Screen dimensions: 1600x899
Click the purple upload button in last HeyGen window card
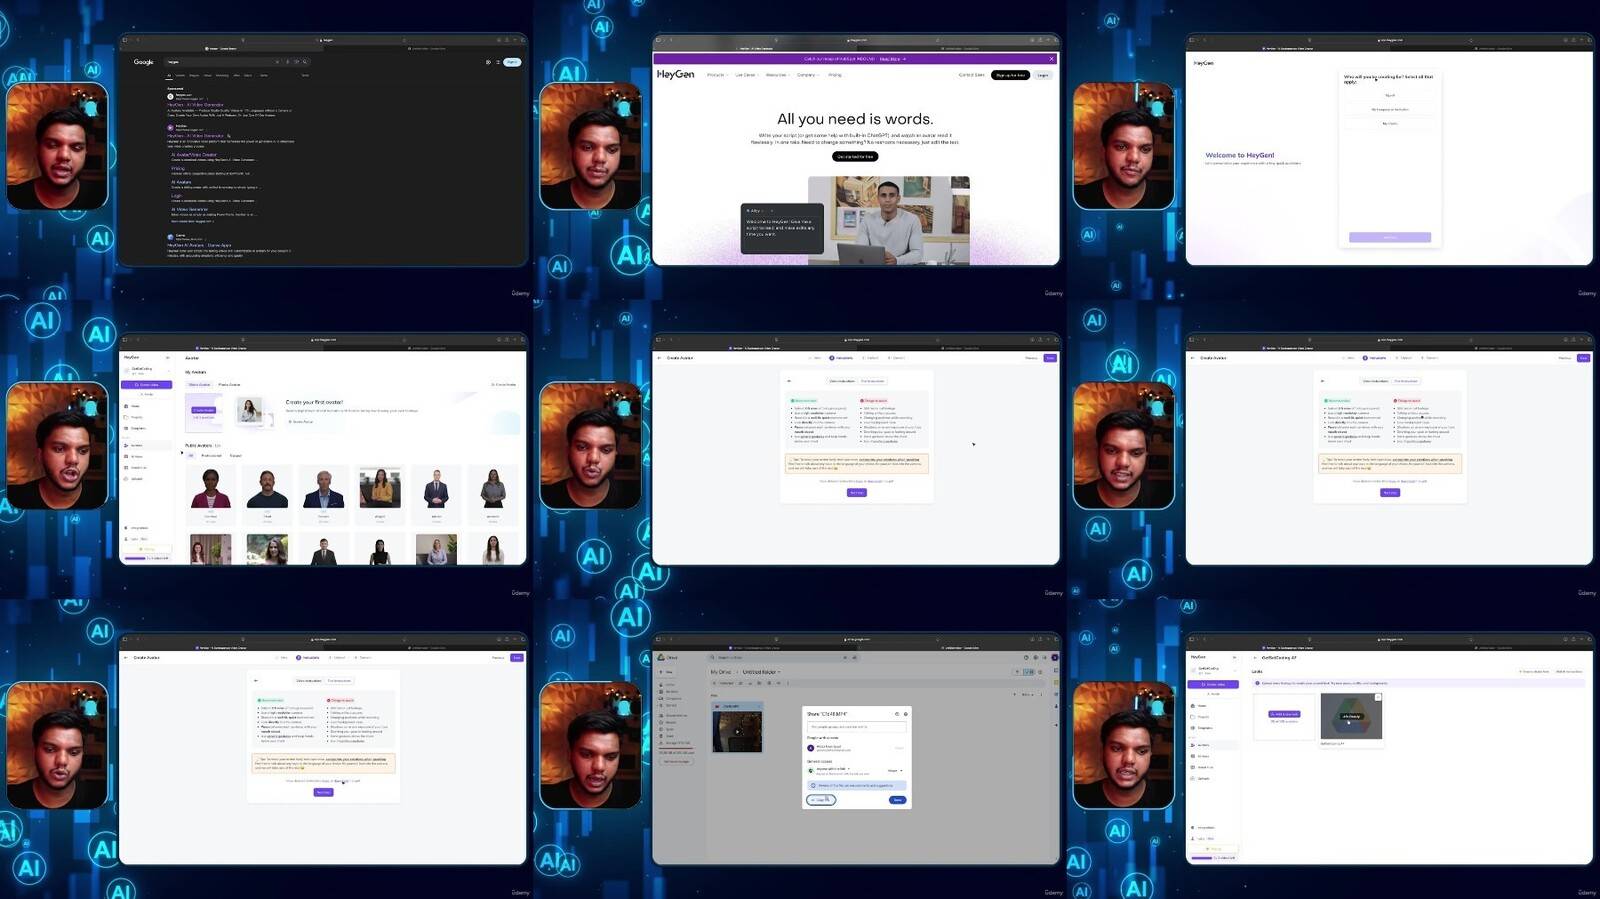point(1284,714)
